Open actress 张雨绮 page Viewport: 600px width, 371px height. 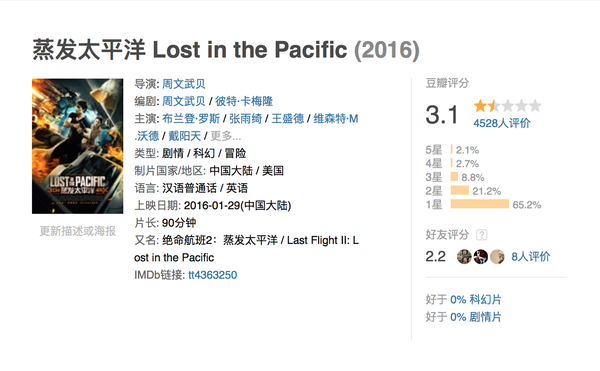click(245, 119)
